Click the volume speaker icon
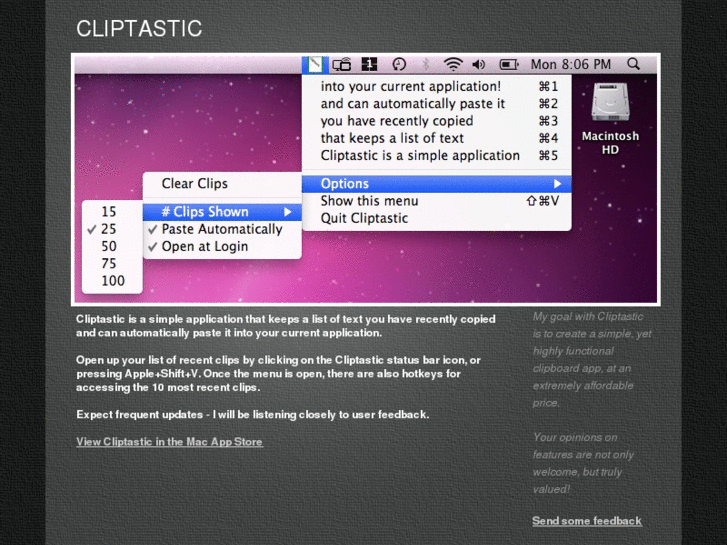Image resolution: width=727 pixels, height=545 pixels. pos(479,64)
